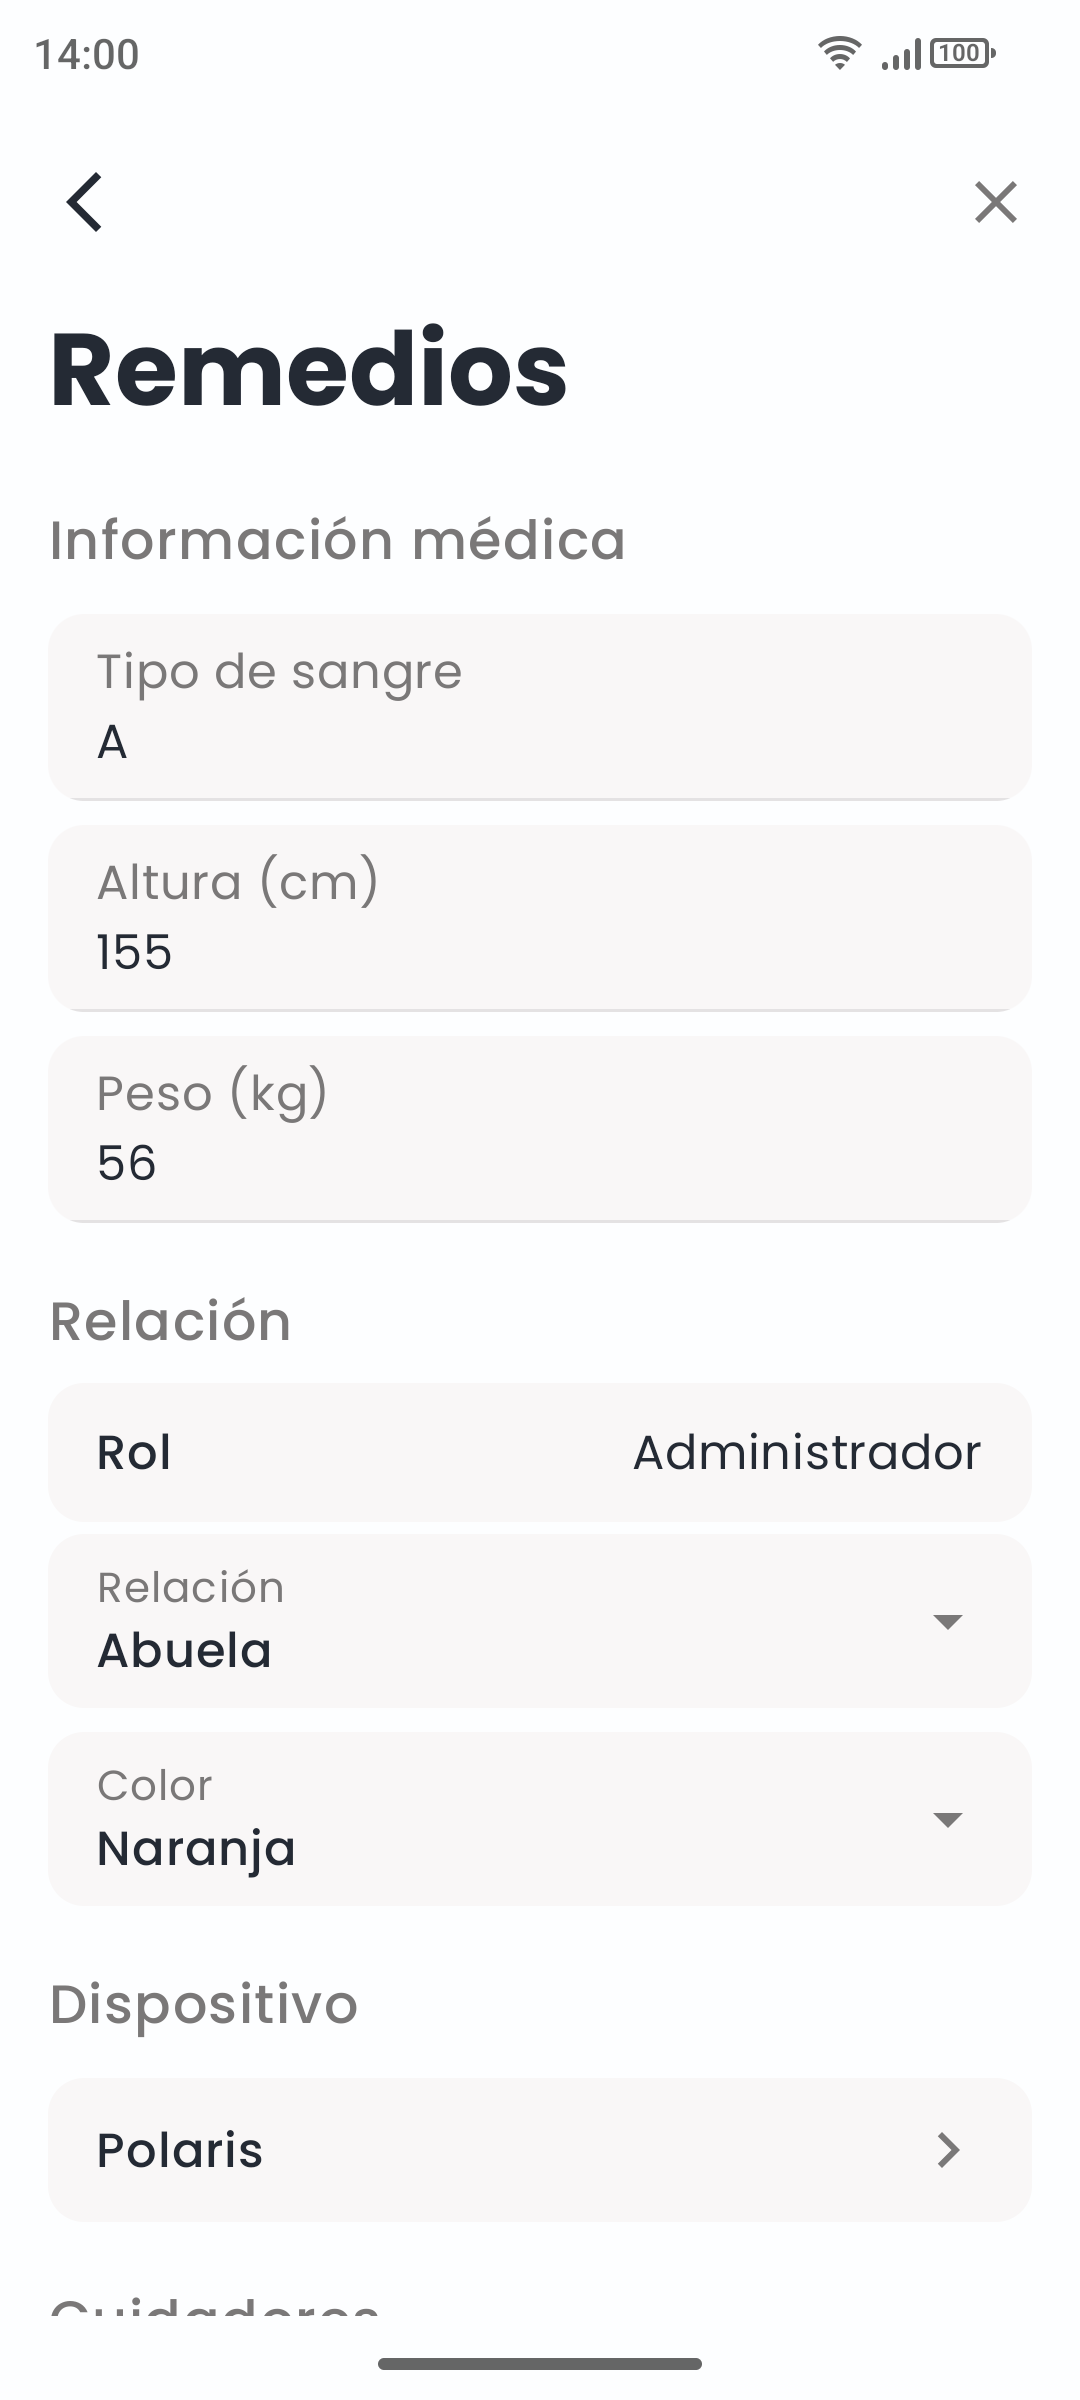Close the Remedios profile screen
1080x2400 pixels.
coord(995,202)
